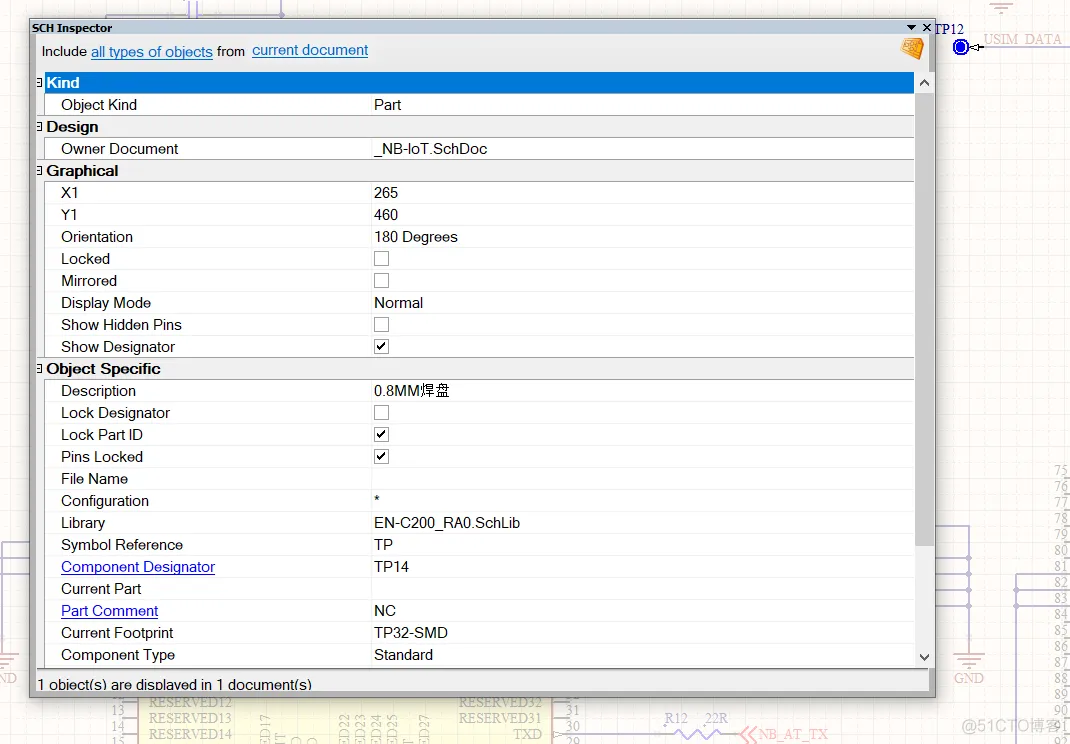Open the Component Designator link

pyautogui.click(x=138, y=567)
